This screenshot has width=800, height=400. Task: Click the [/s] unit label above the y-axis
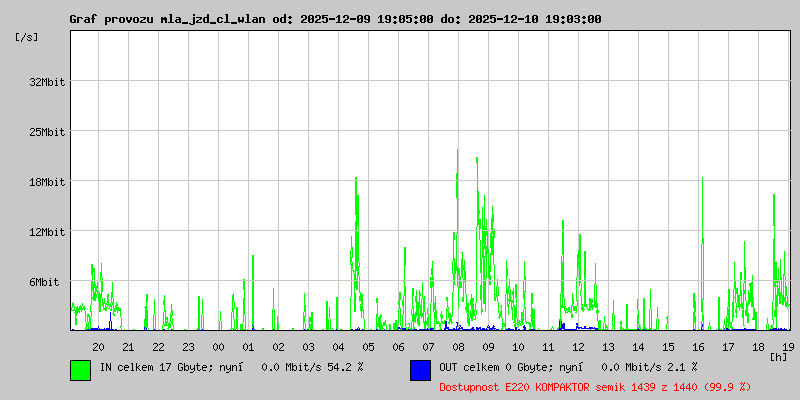point(27,37)
